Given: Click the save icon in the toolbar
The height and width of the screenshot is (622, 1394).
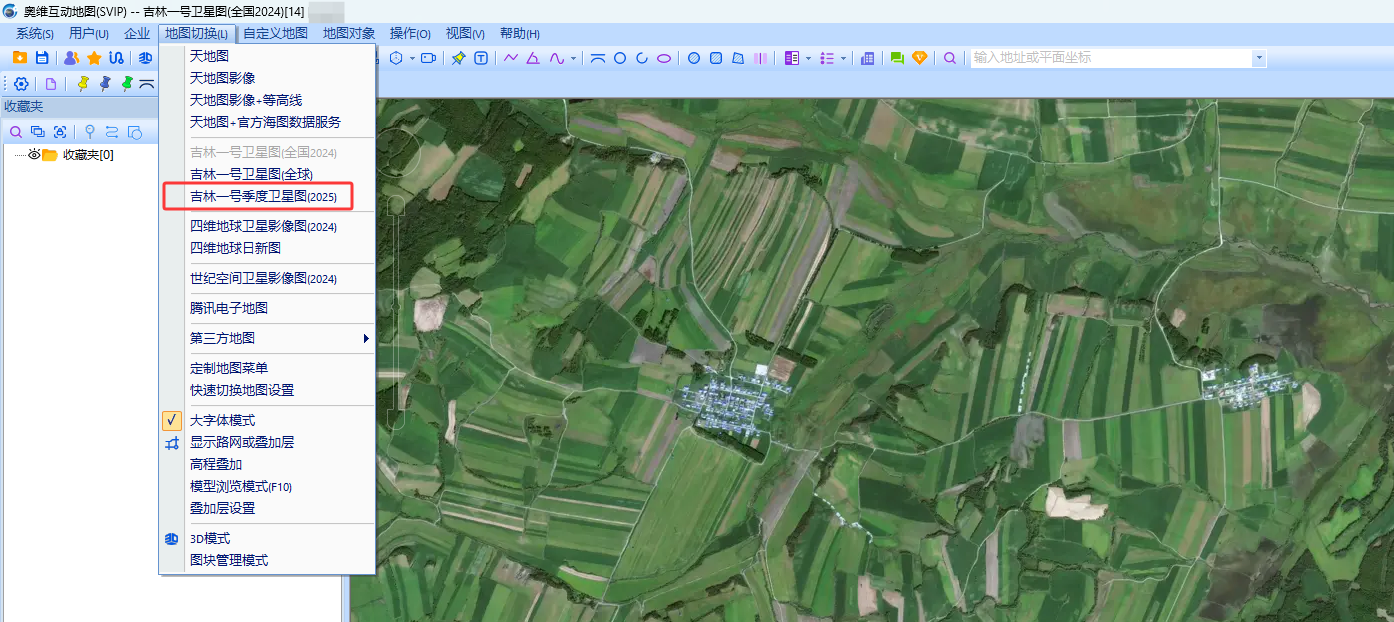Looking at the screenshot, I should pos(42,58).
